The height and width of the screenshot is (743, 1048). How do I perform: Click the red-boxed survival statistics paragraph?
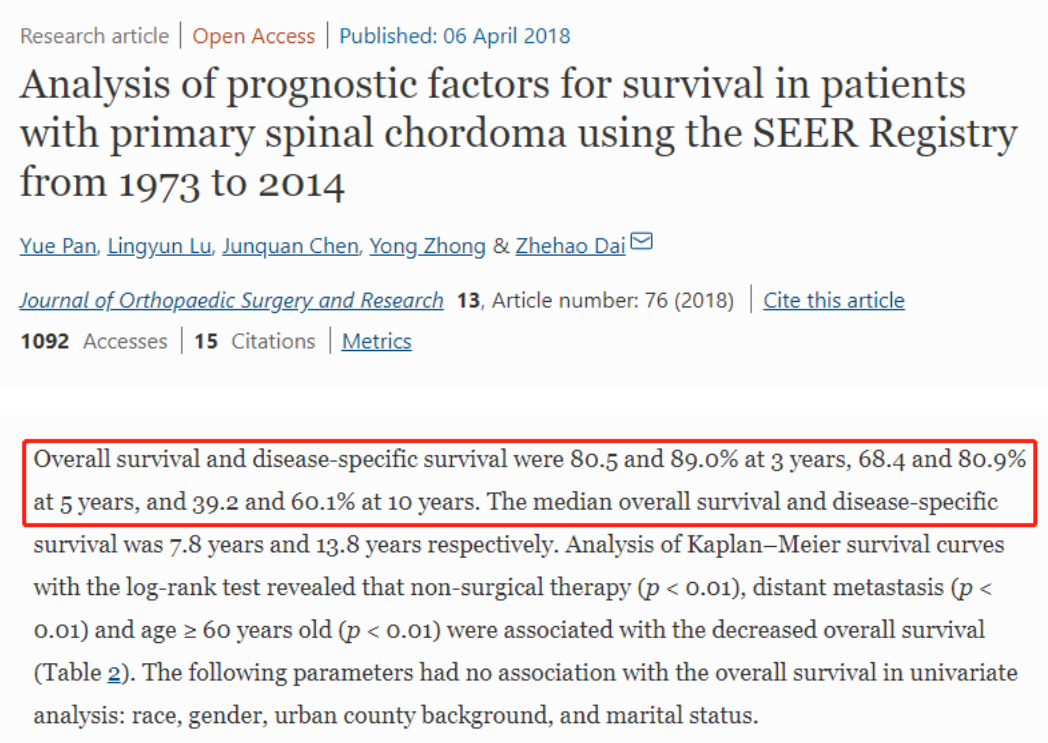(530, 482)
